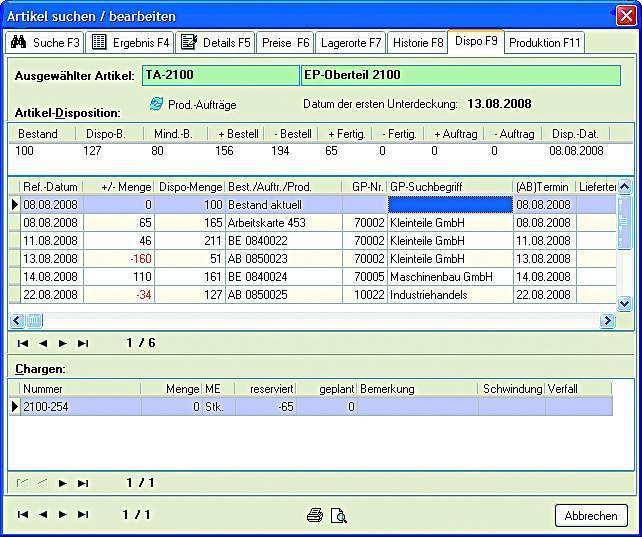Click the empty highlighted GP-Suchbegriff cell
Viewport: 642px width, 537px height.
pos(450,204)
